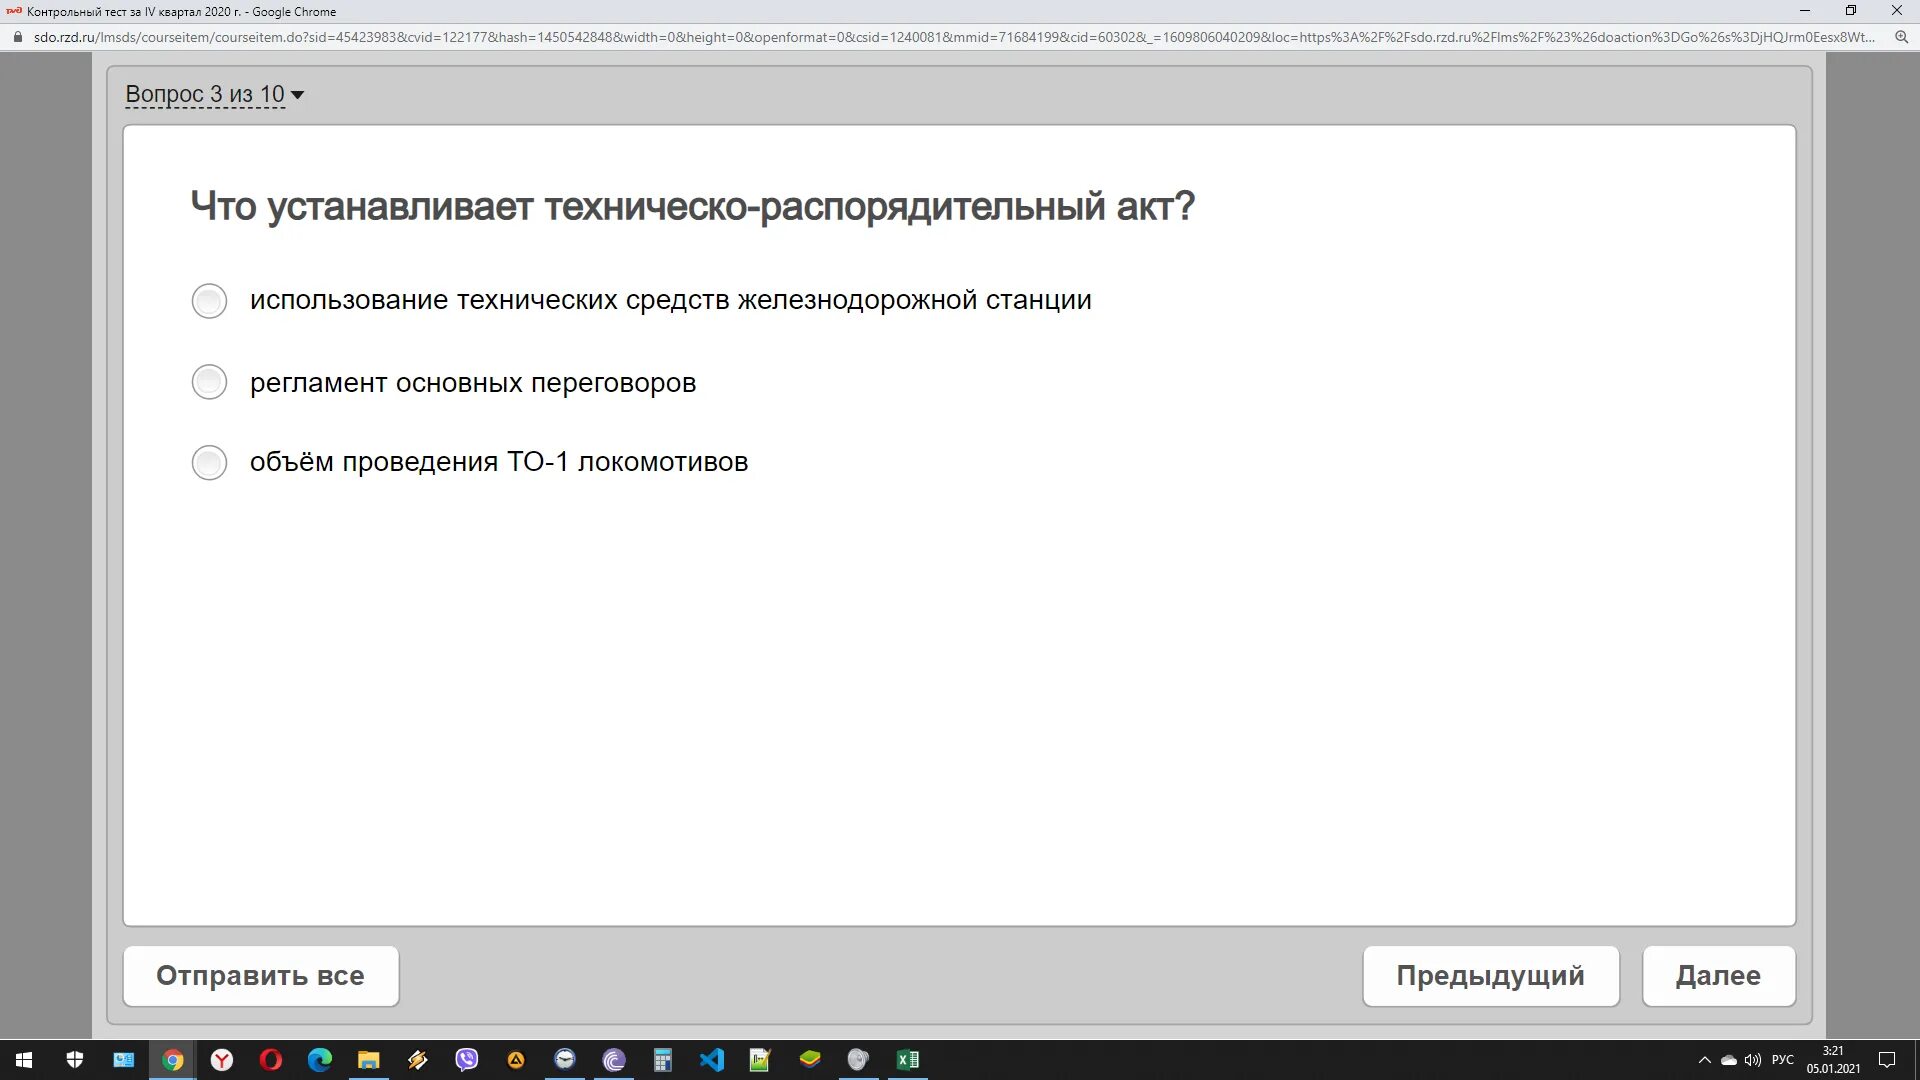Open Microsoft Edge from the taskbar
Image resolution: width=1920 pixels, height=1080 pixels.
(320, 1060)
